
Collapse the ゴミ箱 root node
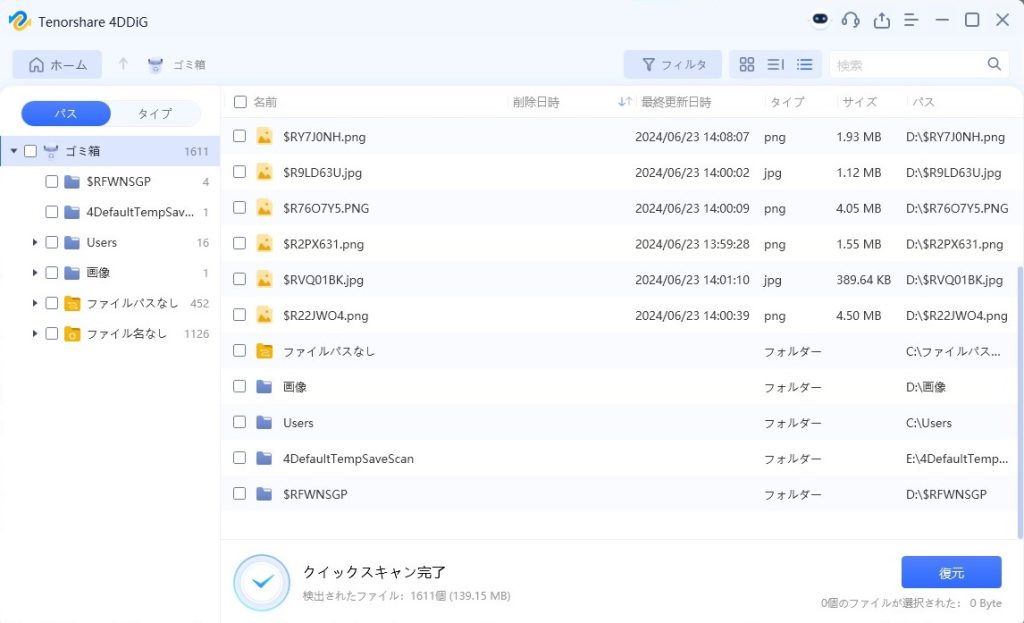click(x=14, y=152)
